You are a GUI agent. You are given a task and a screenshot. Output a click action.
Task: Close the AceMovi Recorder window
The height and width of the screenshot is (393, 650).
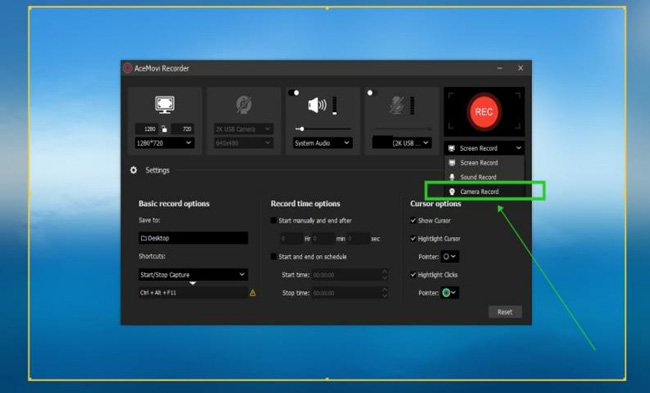[520, 68]
